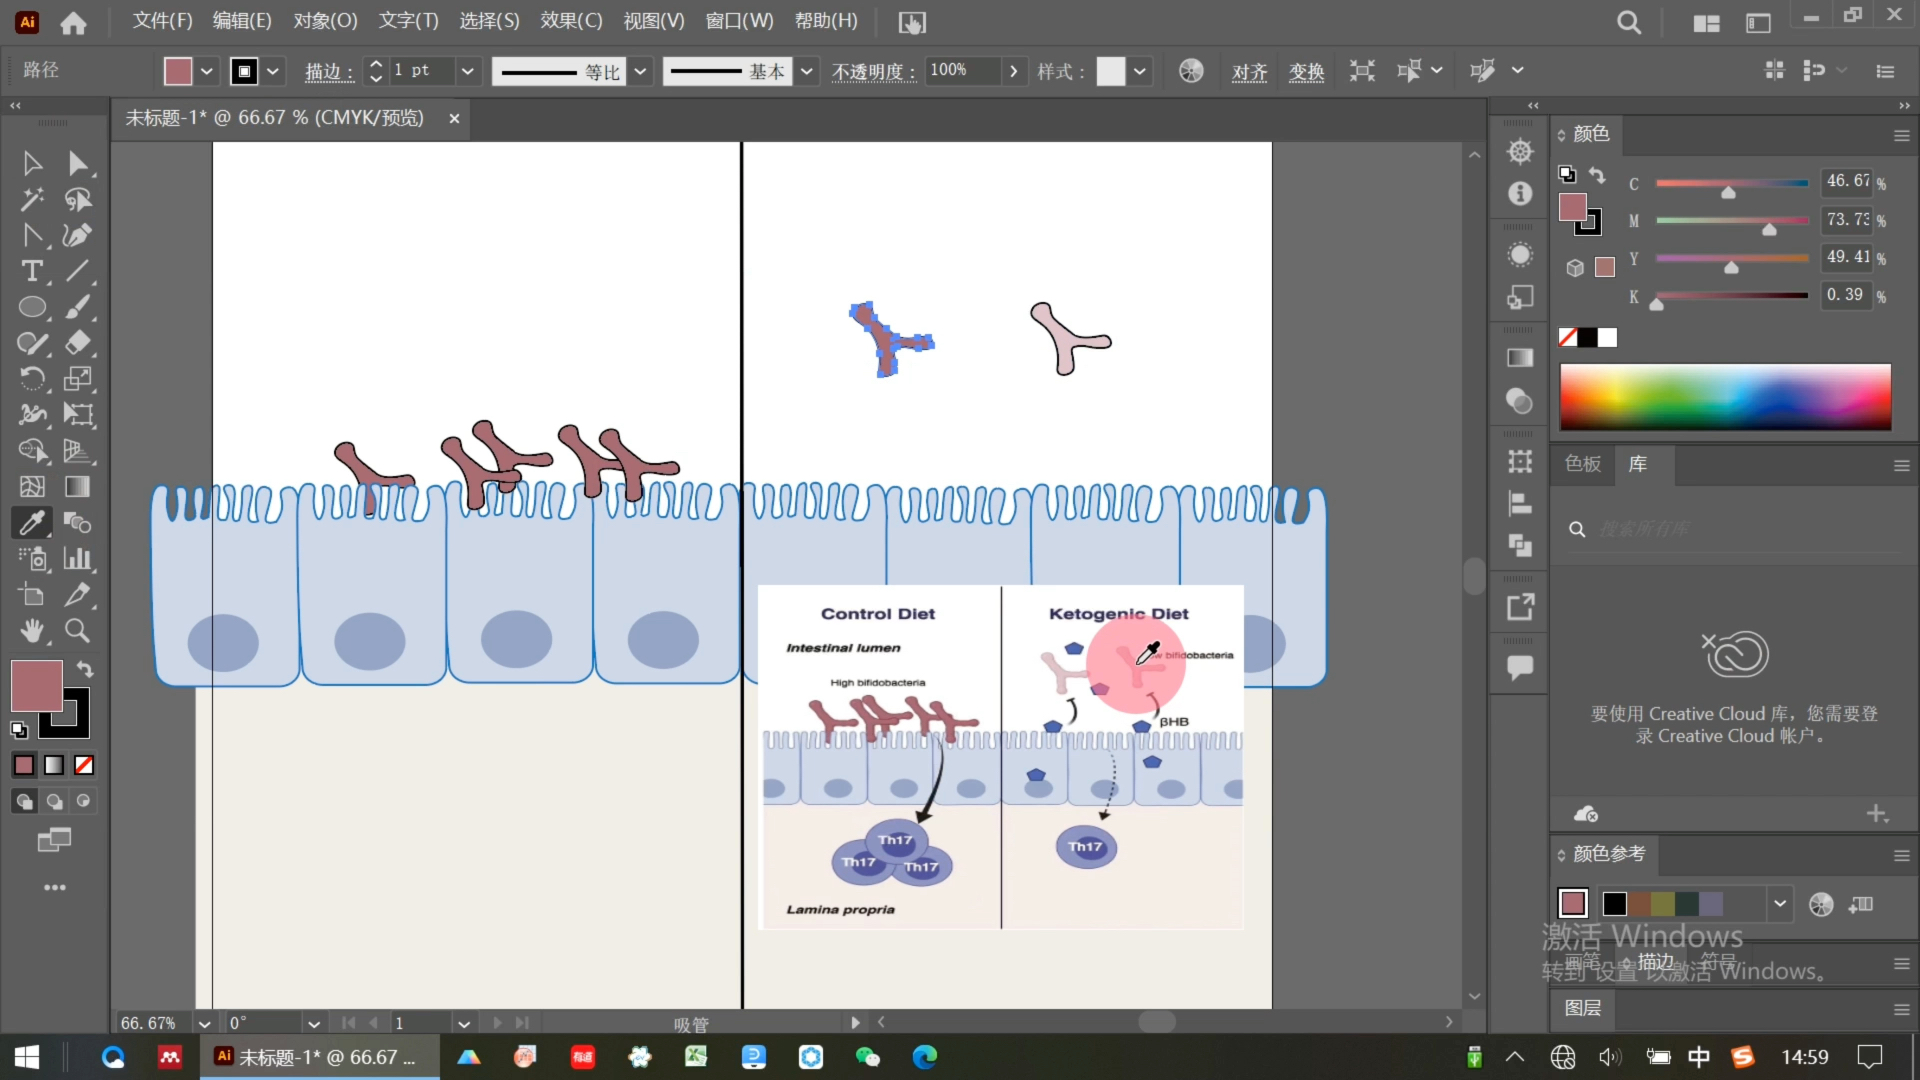This screenshot has width=1920, height=1080.
Task: Select the Line Segment tool
Action: (78, 271)
